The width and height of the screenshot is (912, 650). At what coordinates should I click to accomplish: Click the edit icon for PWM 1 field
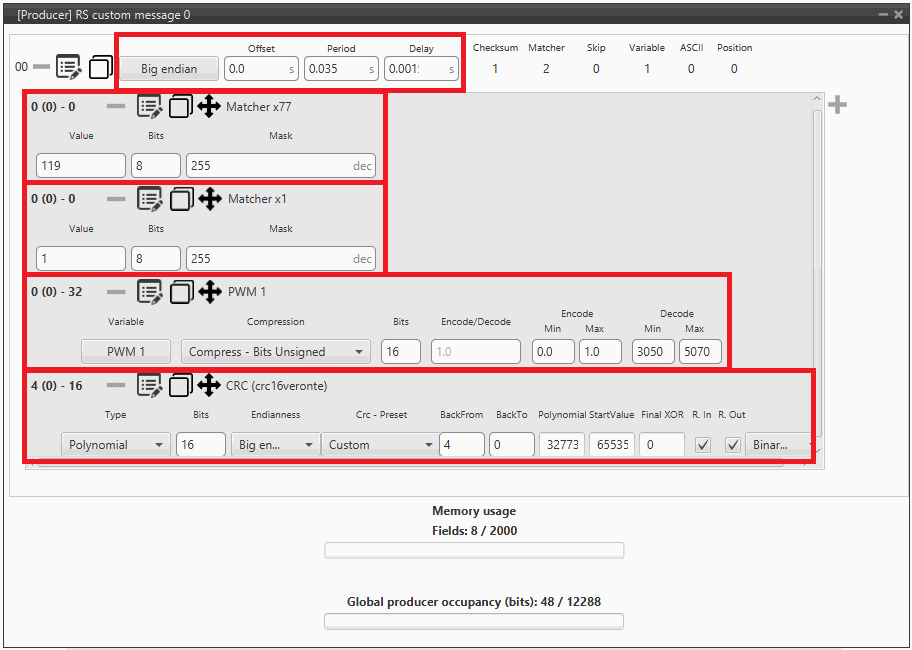click(149, 292)
